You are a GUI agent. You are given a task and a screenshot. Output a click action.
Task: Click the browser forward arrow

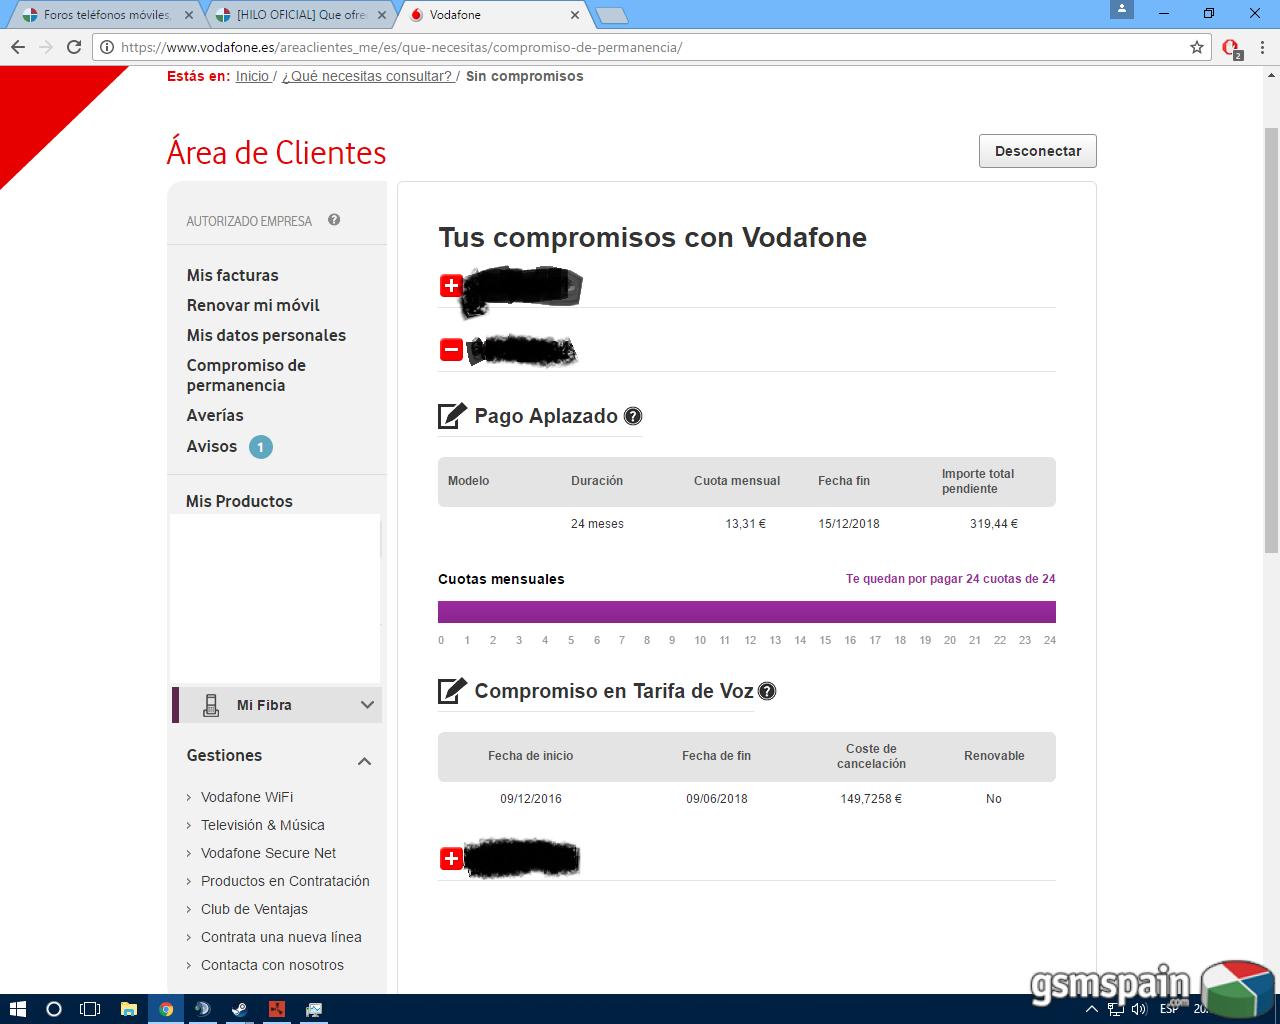coord(46,47)
